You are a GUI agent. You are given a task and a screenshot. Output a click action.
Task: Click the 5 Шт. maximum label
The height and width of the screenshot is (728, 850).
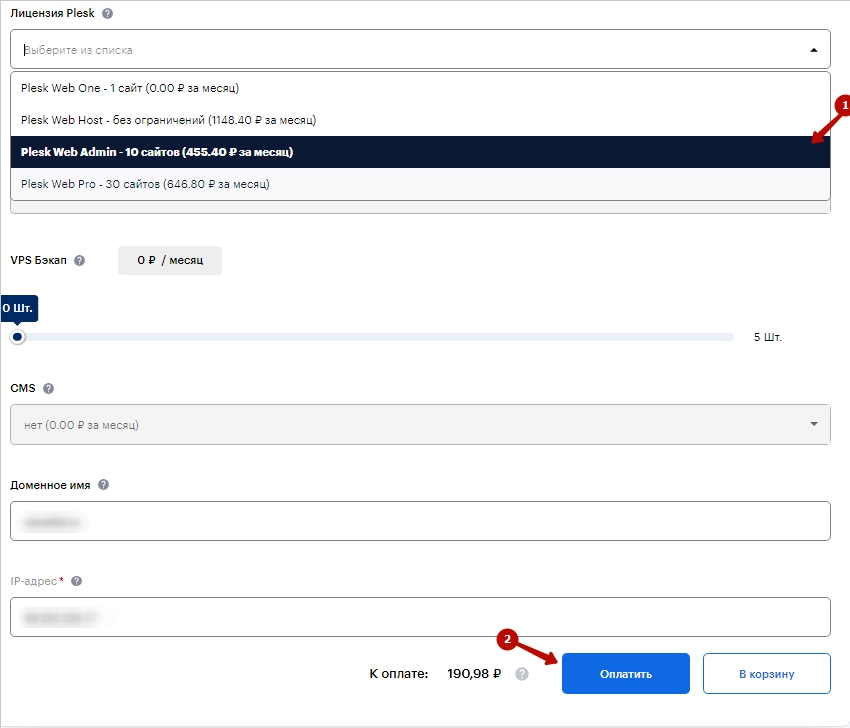click(x=767, y=337)
